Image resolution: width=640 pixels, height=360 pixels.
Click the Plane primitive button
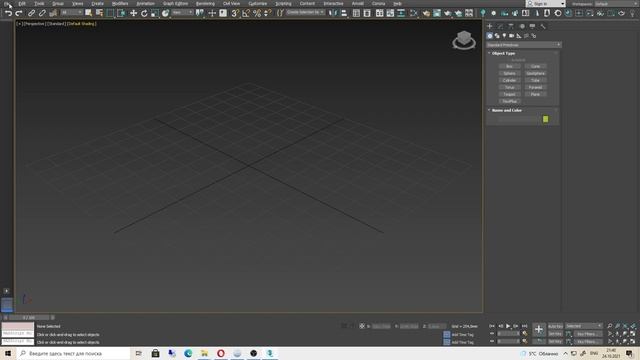point(536,94)
